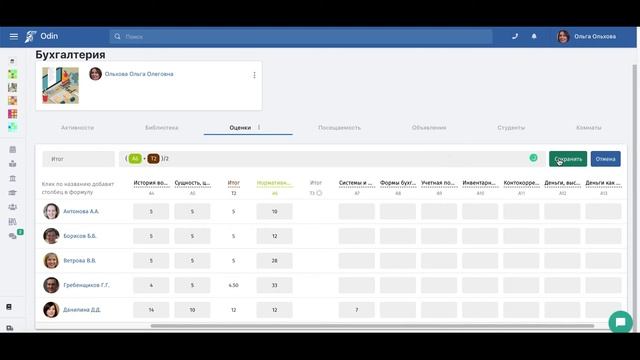Switch to Библиотека tab

[x=162, y=128]
